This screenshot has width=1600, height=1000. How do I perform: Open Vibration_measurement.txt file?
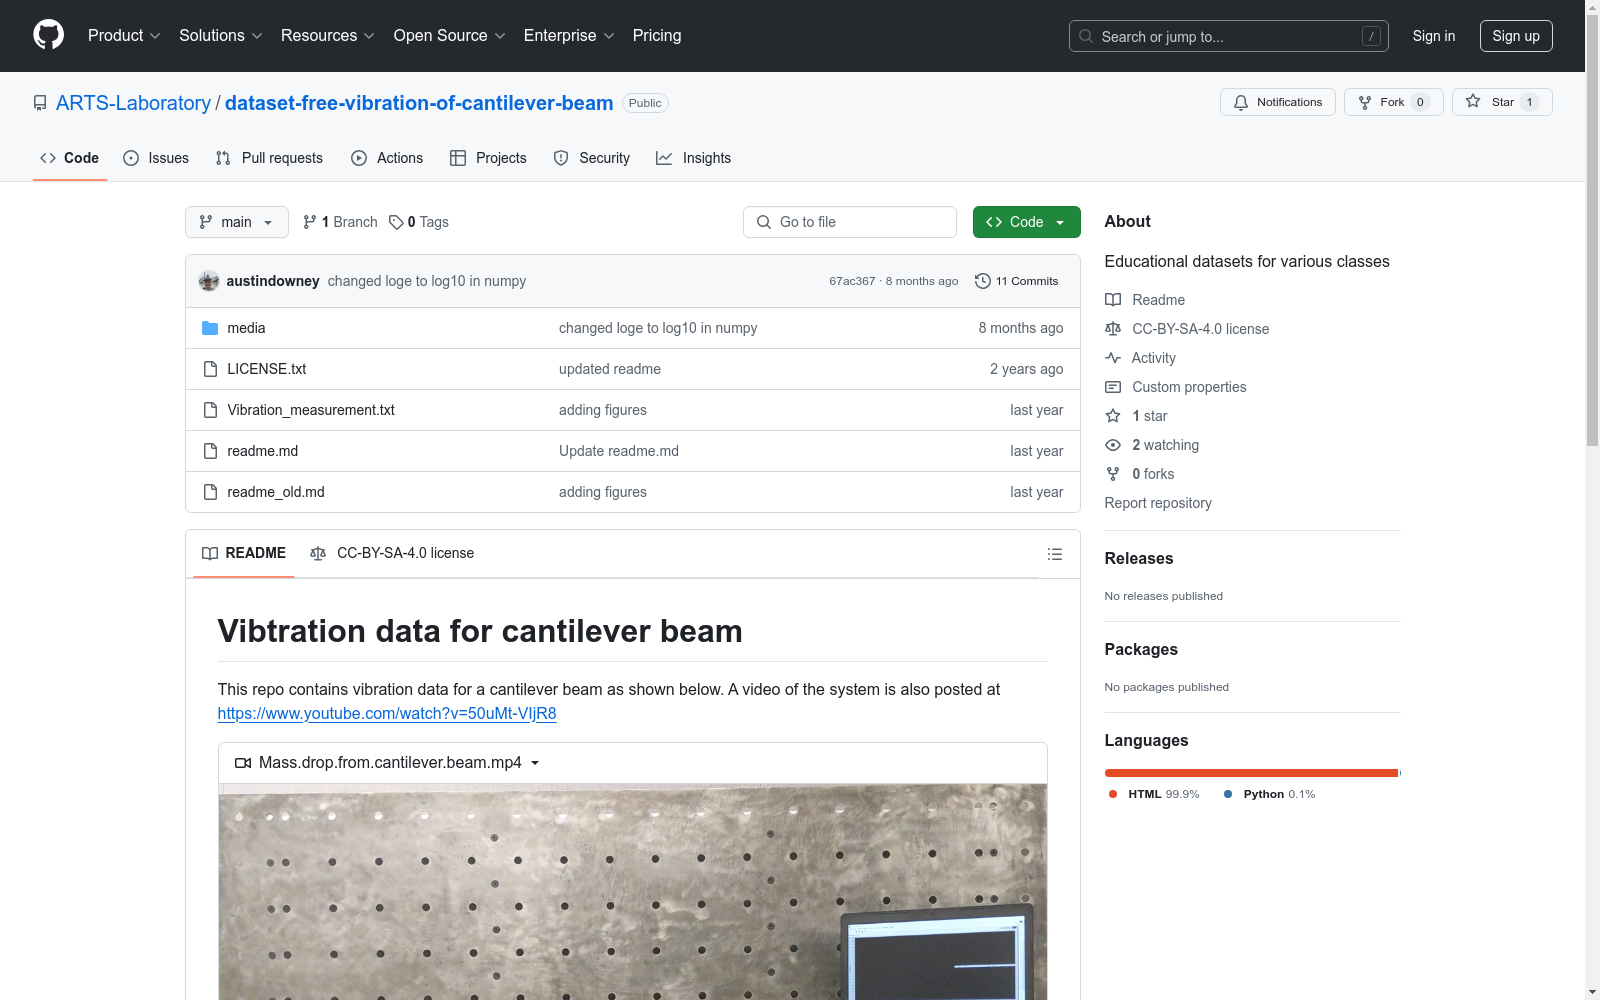tap(311, 410)
